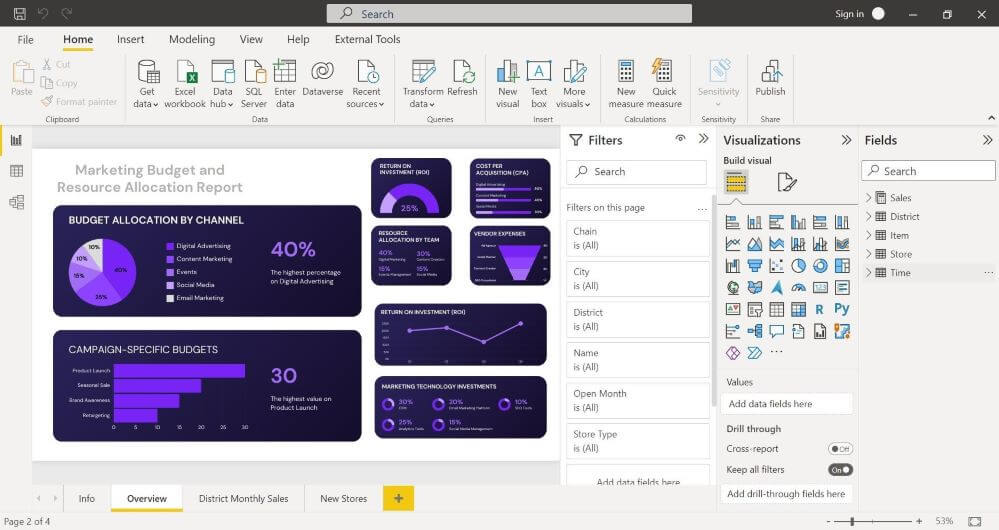The width and height of the screenshot is (999, 530).
Task: Click Sign in
Action: click(x=849, y=14)
